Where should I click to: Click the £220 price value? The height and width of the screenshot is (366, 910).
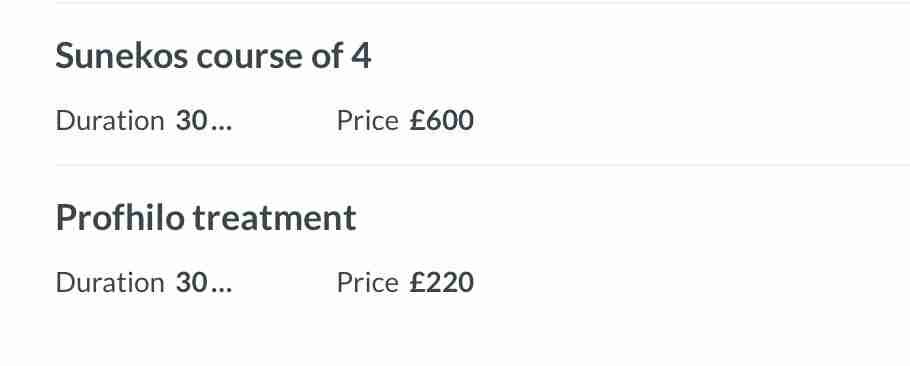click(442, 282)
